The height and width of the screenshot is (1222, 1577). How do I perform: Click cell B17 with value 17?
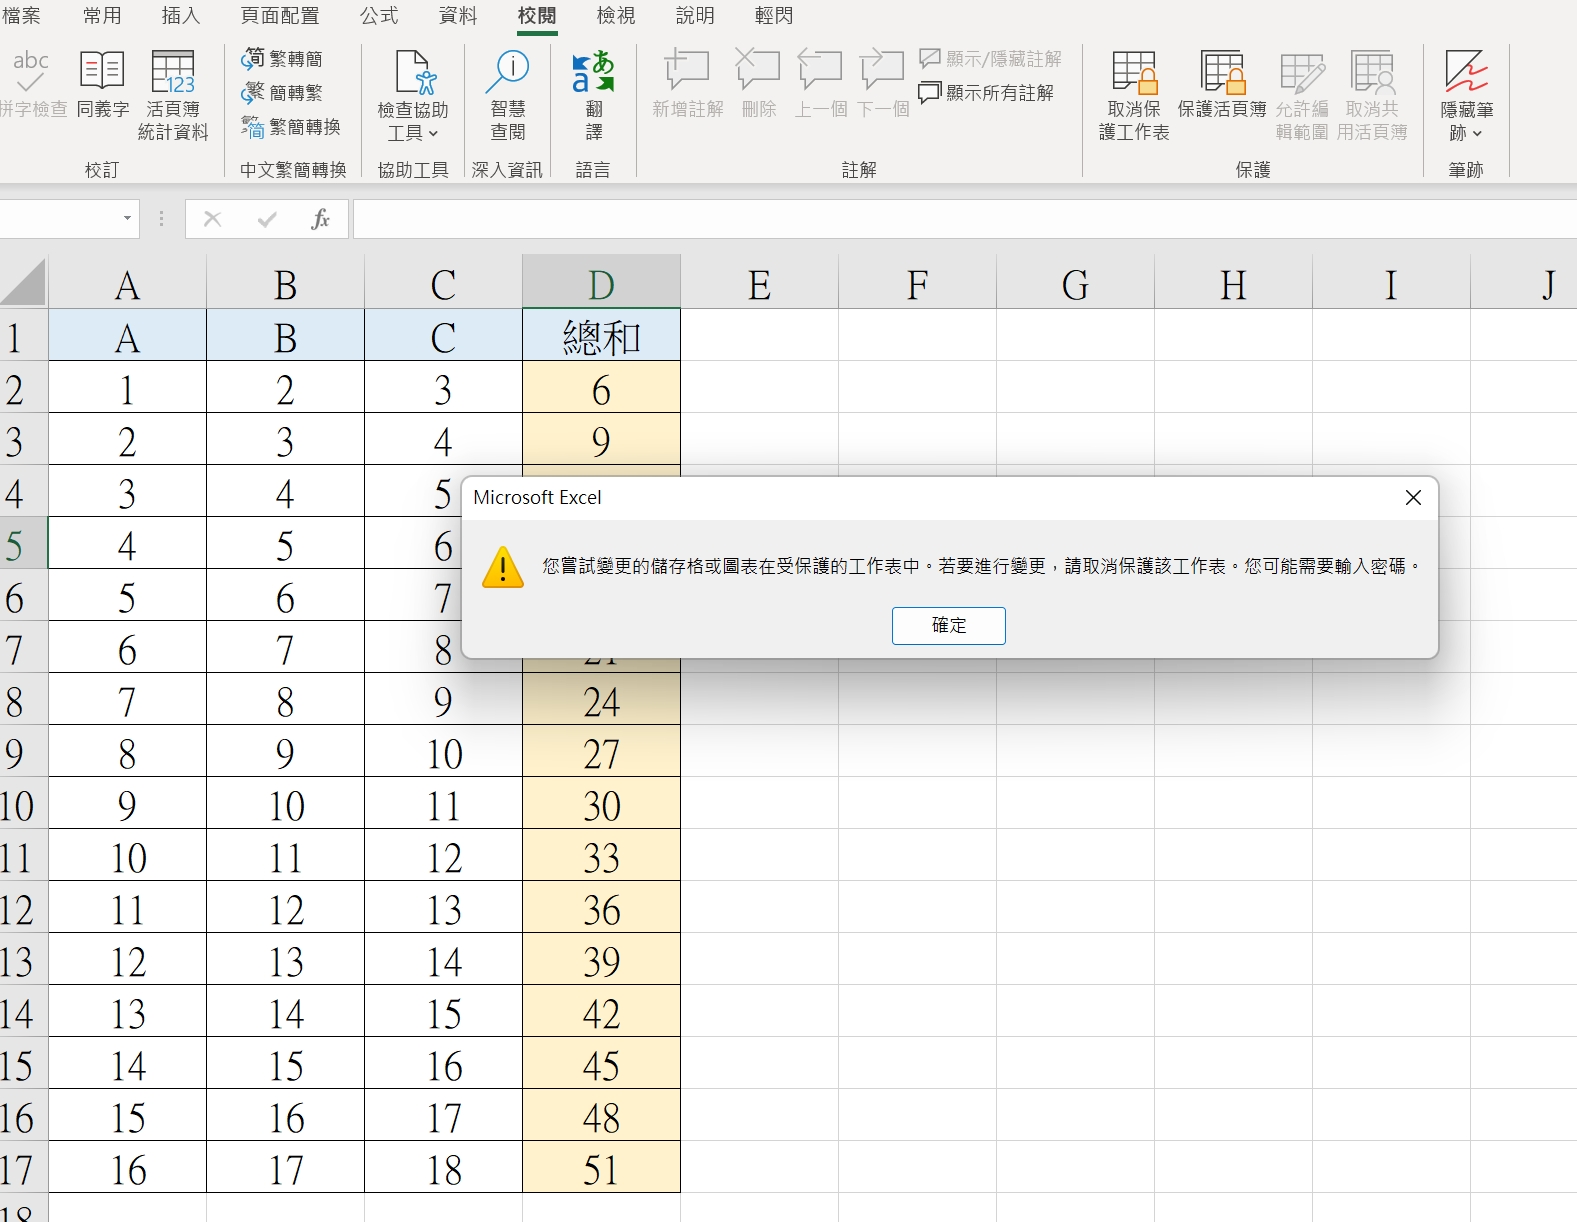tap(285, 1169)
